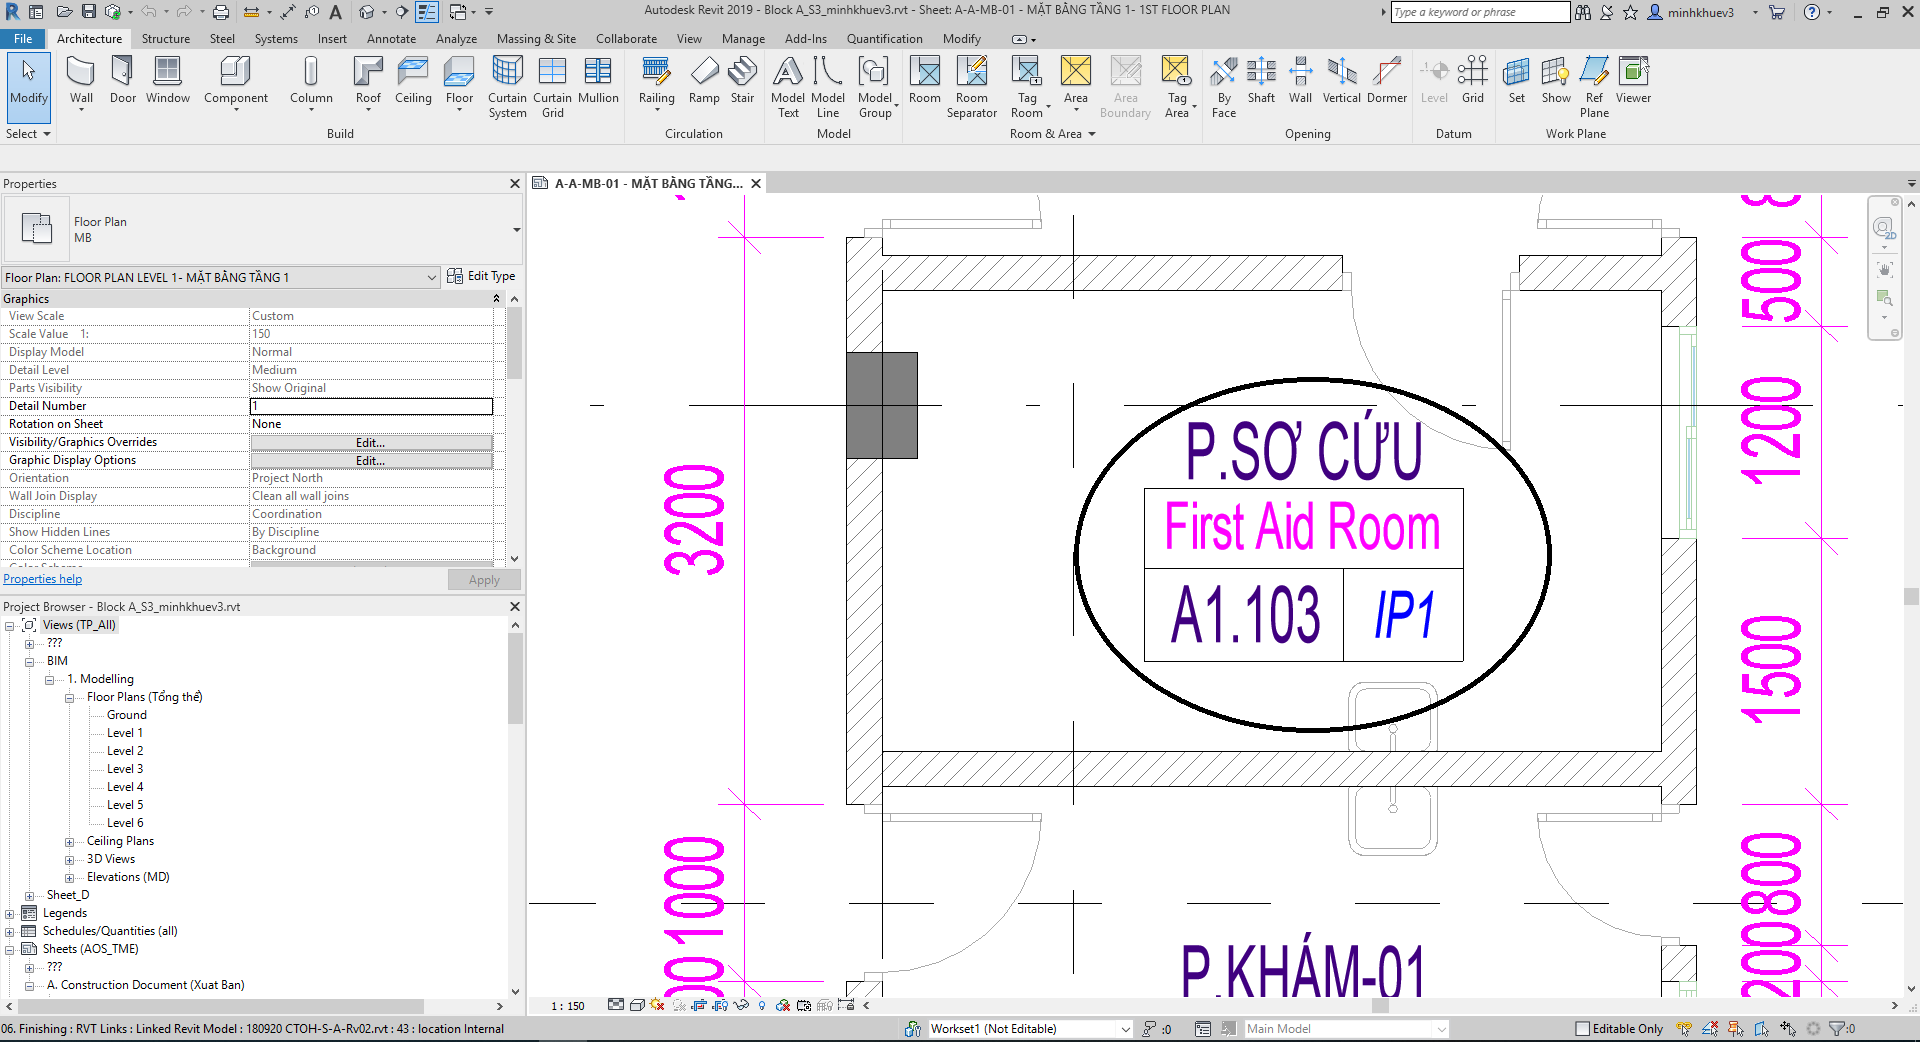Open the Properties help link

[x=42, y=579]
